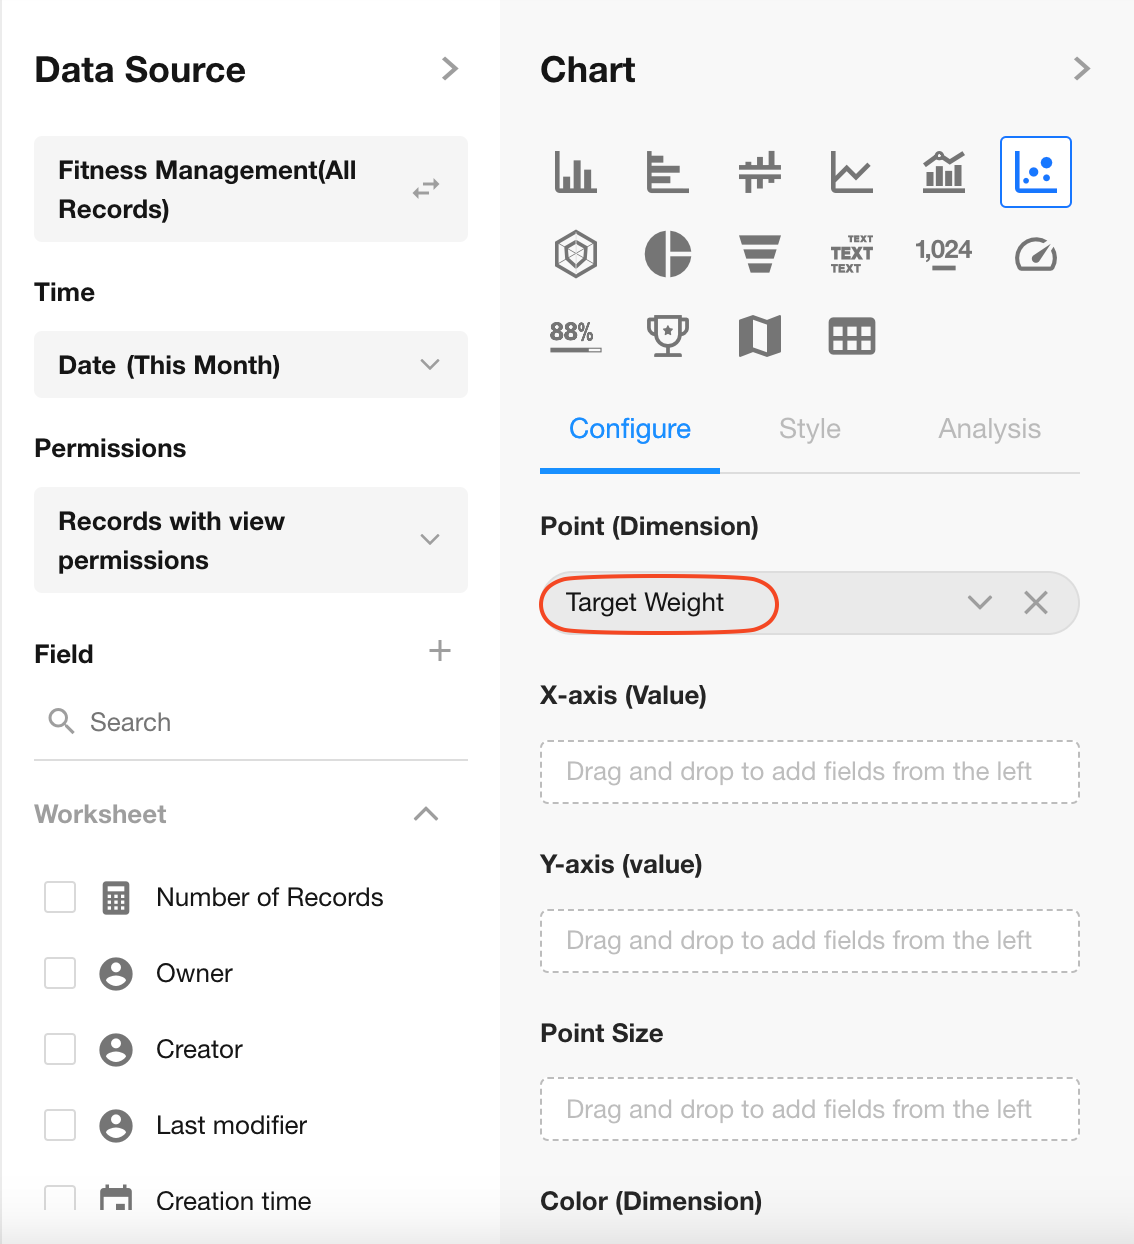Image resolution: width=1134 pixels, height=1244 pixels.
Task: Select the vertical bar chart icon
Action: (575, 172)
